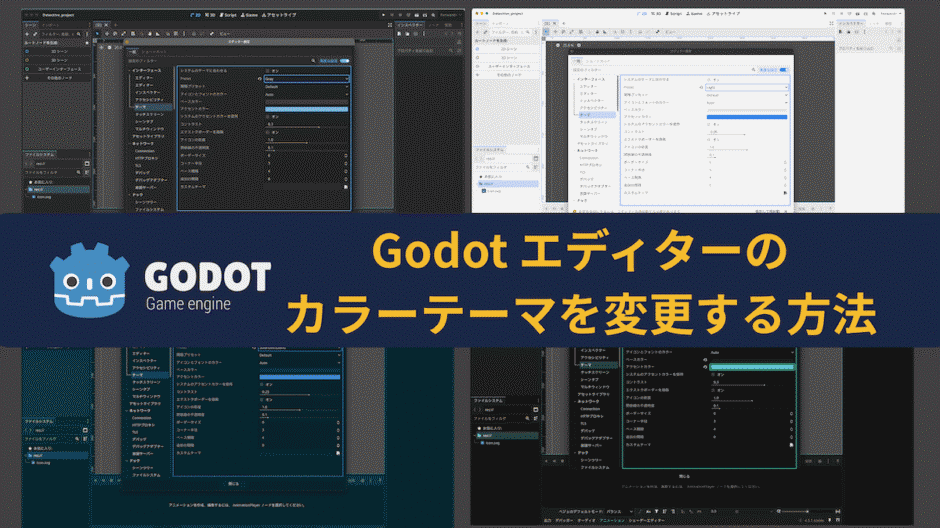Revert ベースカラー with reset icon, black theme
This screenshot has height=528, width=940.
coord(705,360)
